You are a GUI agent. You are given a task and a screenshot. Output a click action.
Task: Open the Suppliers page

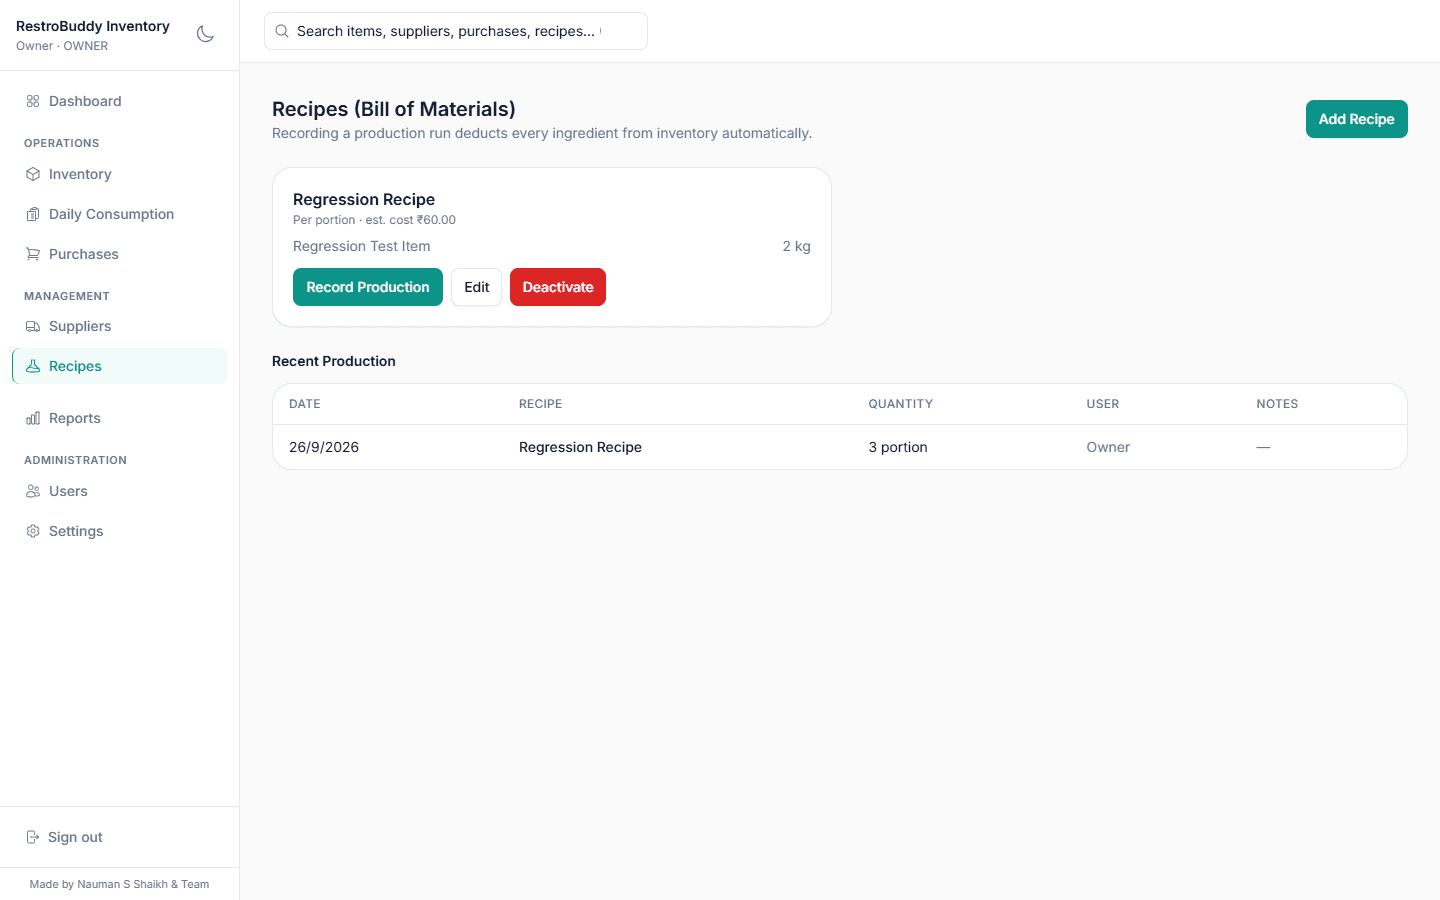pyautogui.click(x=119, y=326)
